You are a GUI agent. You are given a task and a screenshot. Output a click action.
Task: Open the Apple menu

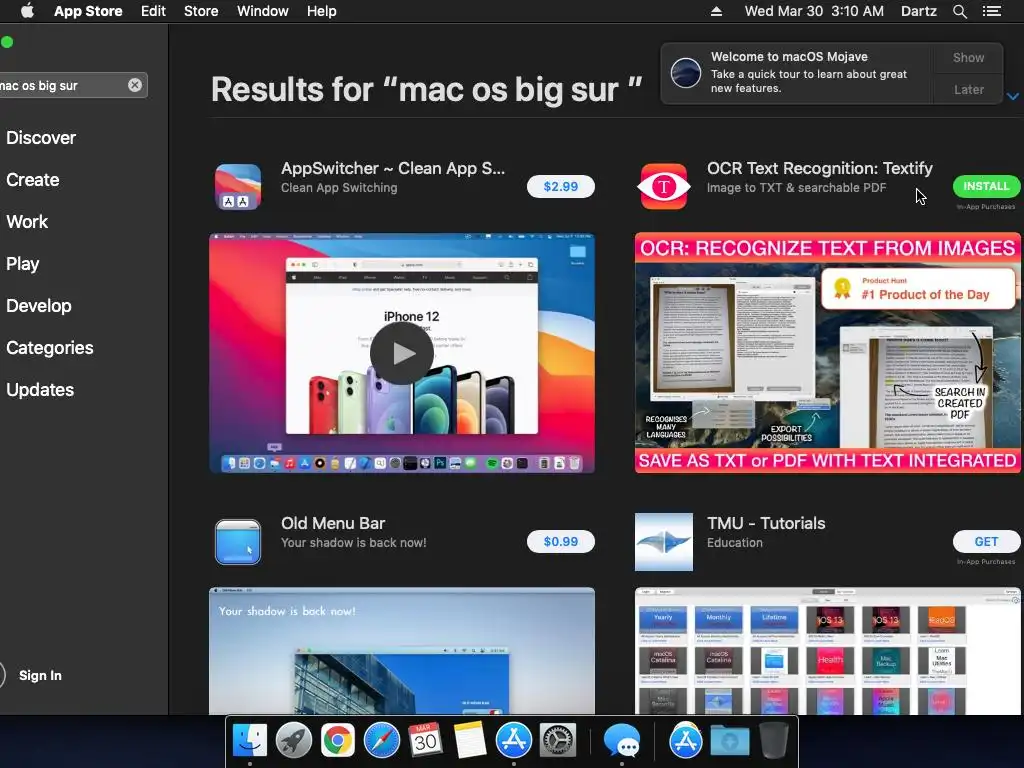click(27, 11)
